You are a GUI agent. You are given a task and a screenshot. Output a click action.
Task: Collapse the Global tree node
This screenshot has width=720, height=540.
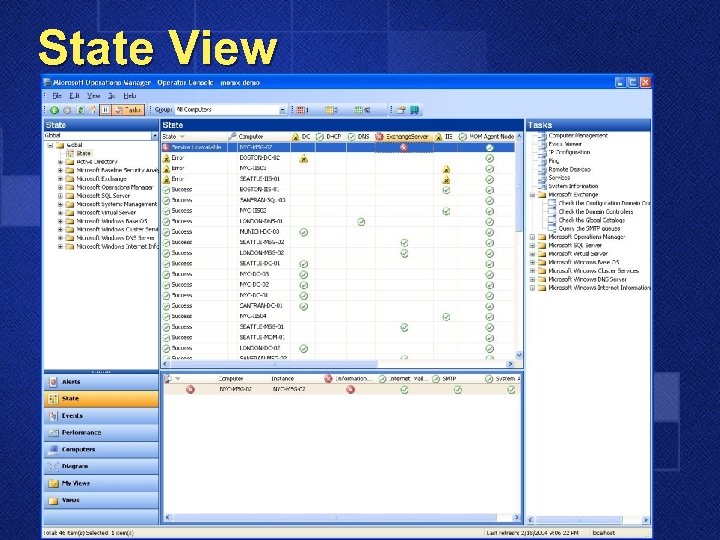coord(50,145)
